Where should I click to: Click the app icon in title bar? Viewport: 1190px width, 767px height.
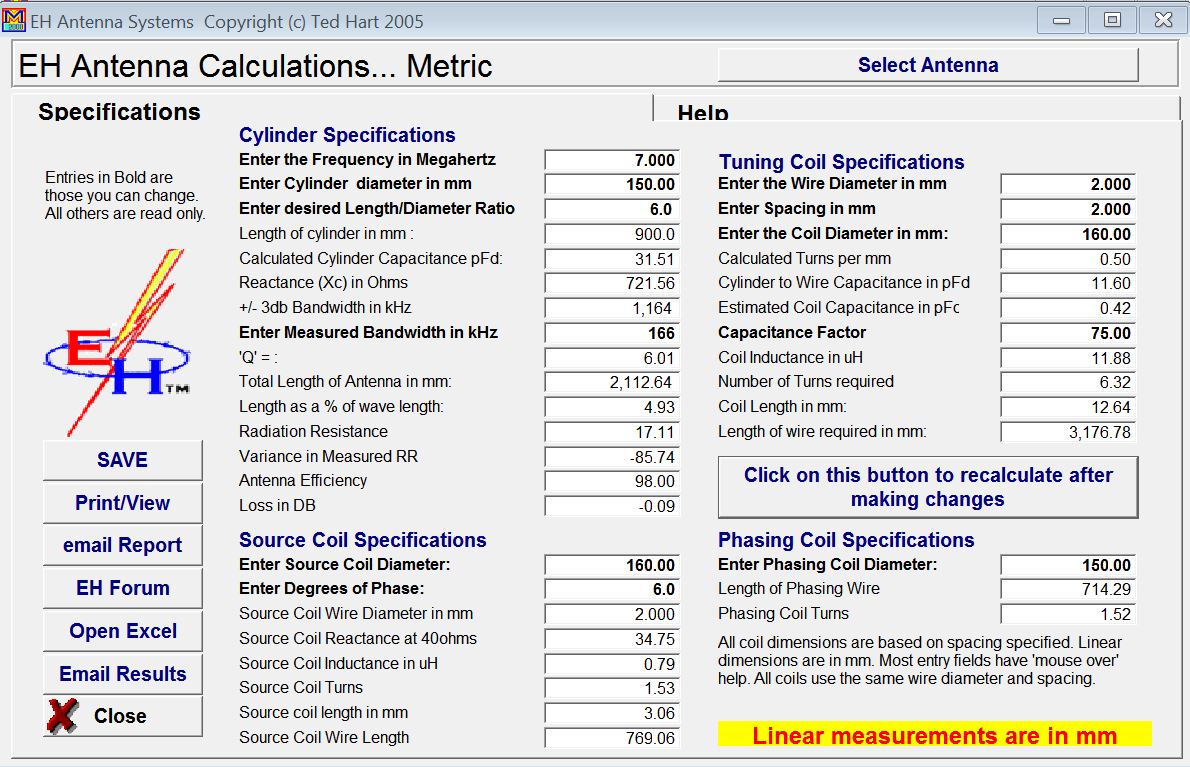14,20
